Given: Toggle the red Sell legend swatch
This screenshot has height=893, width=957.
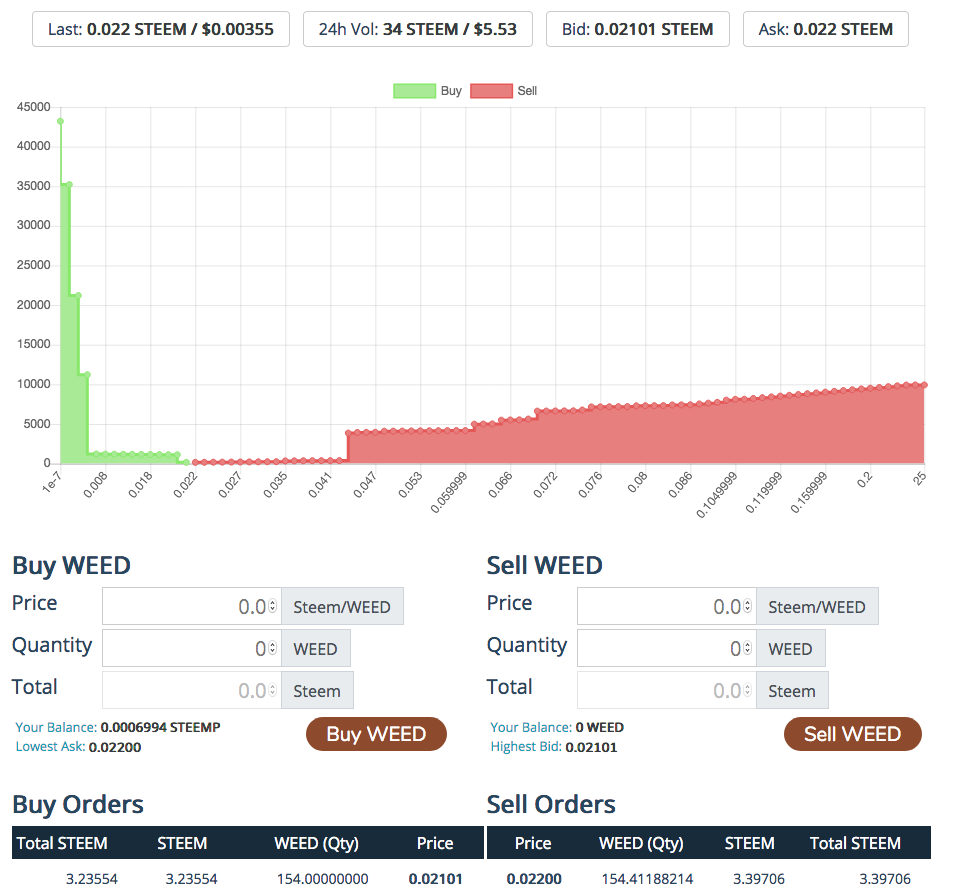Looking at the screenshot, I should (x=491, y=91).
